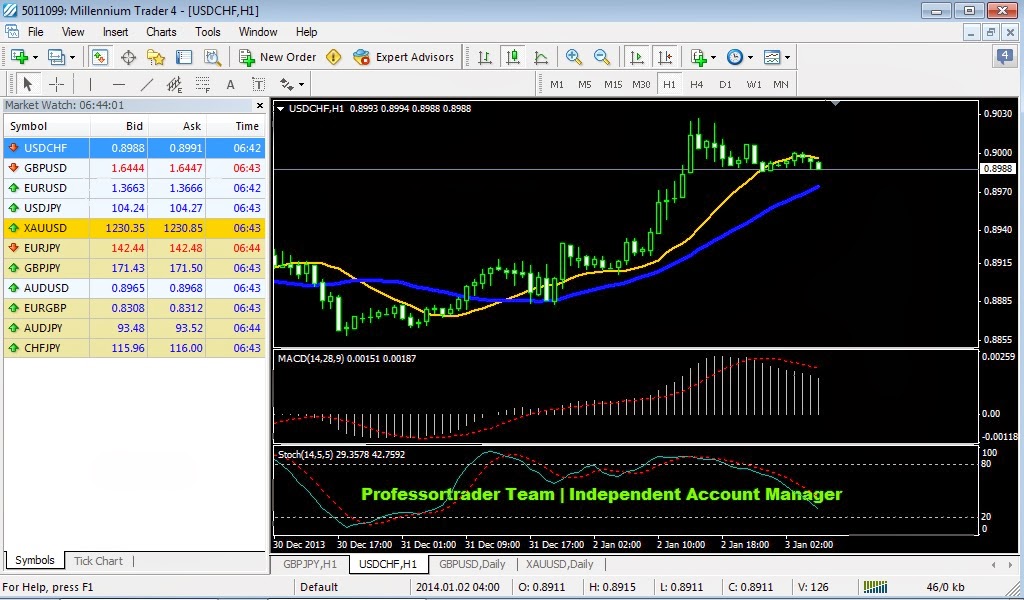The image size is (1024, 600).
Task: Open the Navigator folder-star icon
Action: (x=156, y=57)
